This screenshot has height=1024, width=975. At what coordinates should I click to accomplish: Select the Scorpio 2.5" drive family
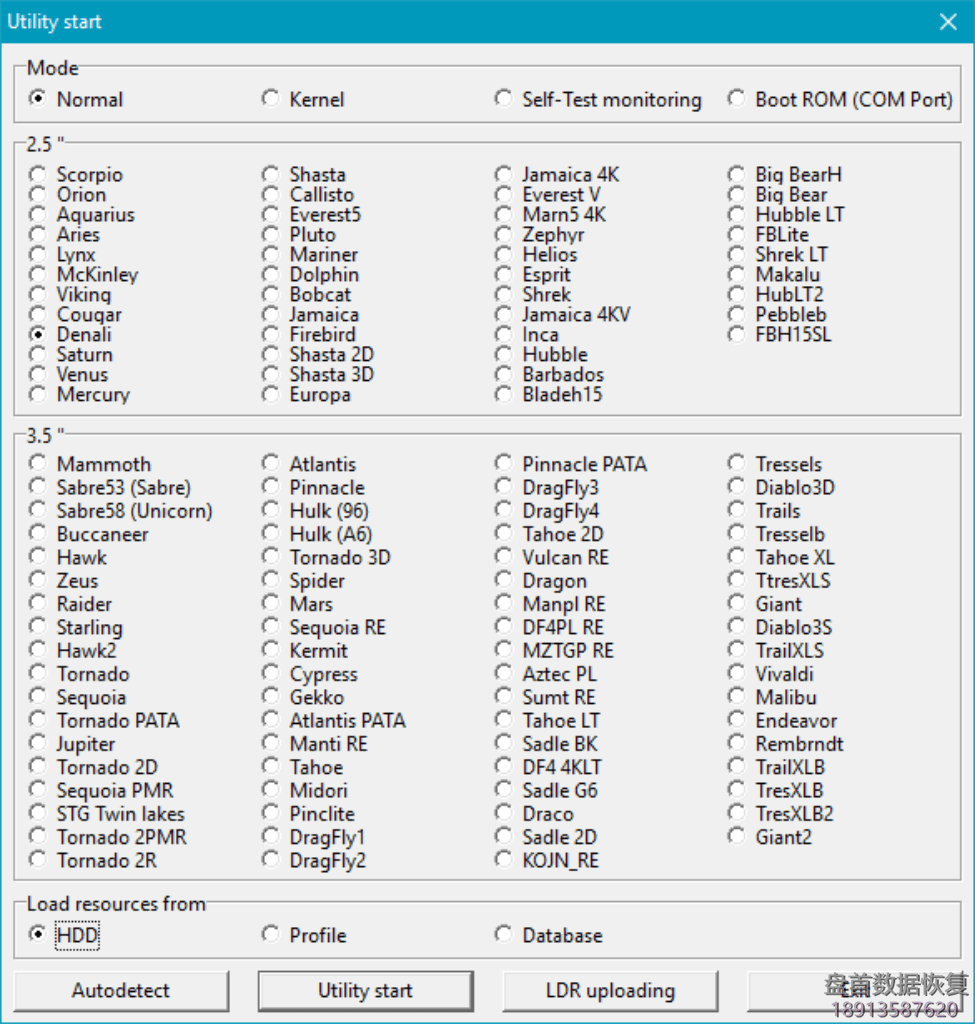[38, 174]
